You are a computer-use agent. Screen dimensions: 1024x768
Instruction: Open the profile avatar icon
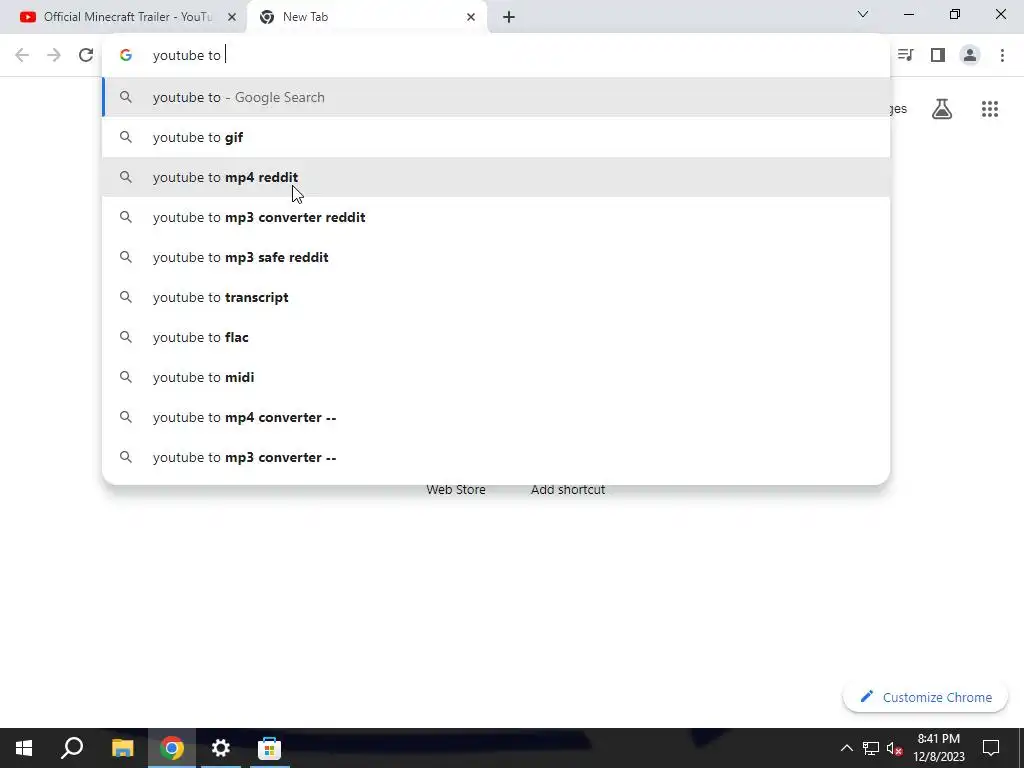click(x=970, y=55)
